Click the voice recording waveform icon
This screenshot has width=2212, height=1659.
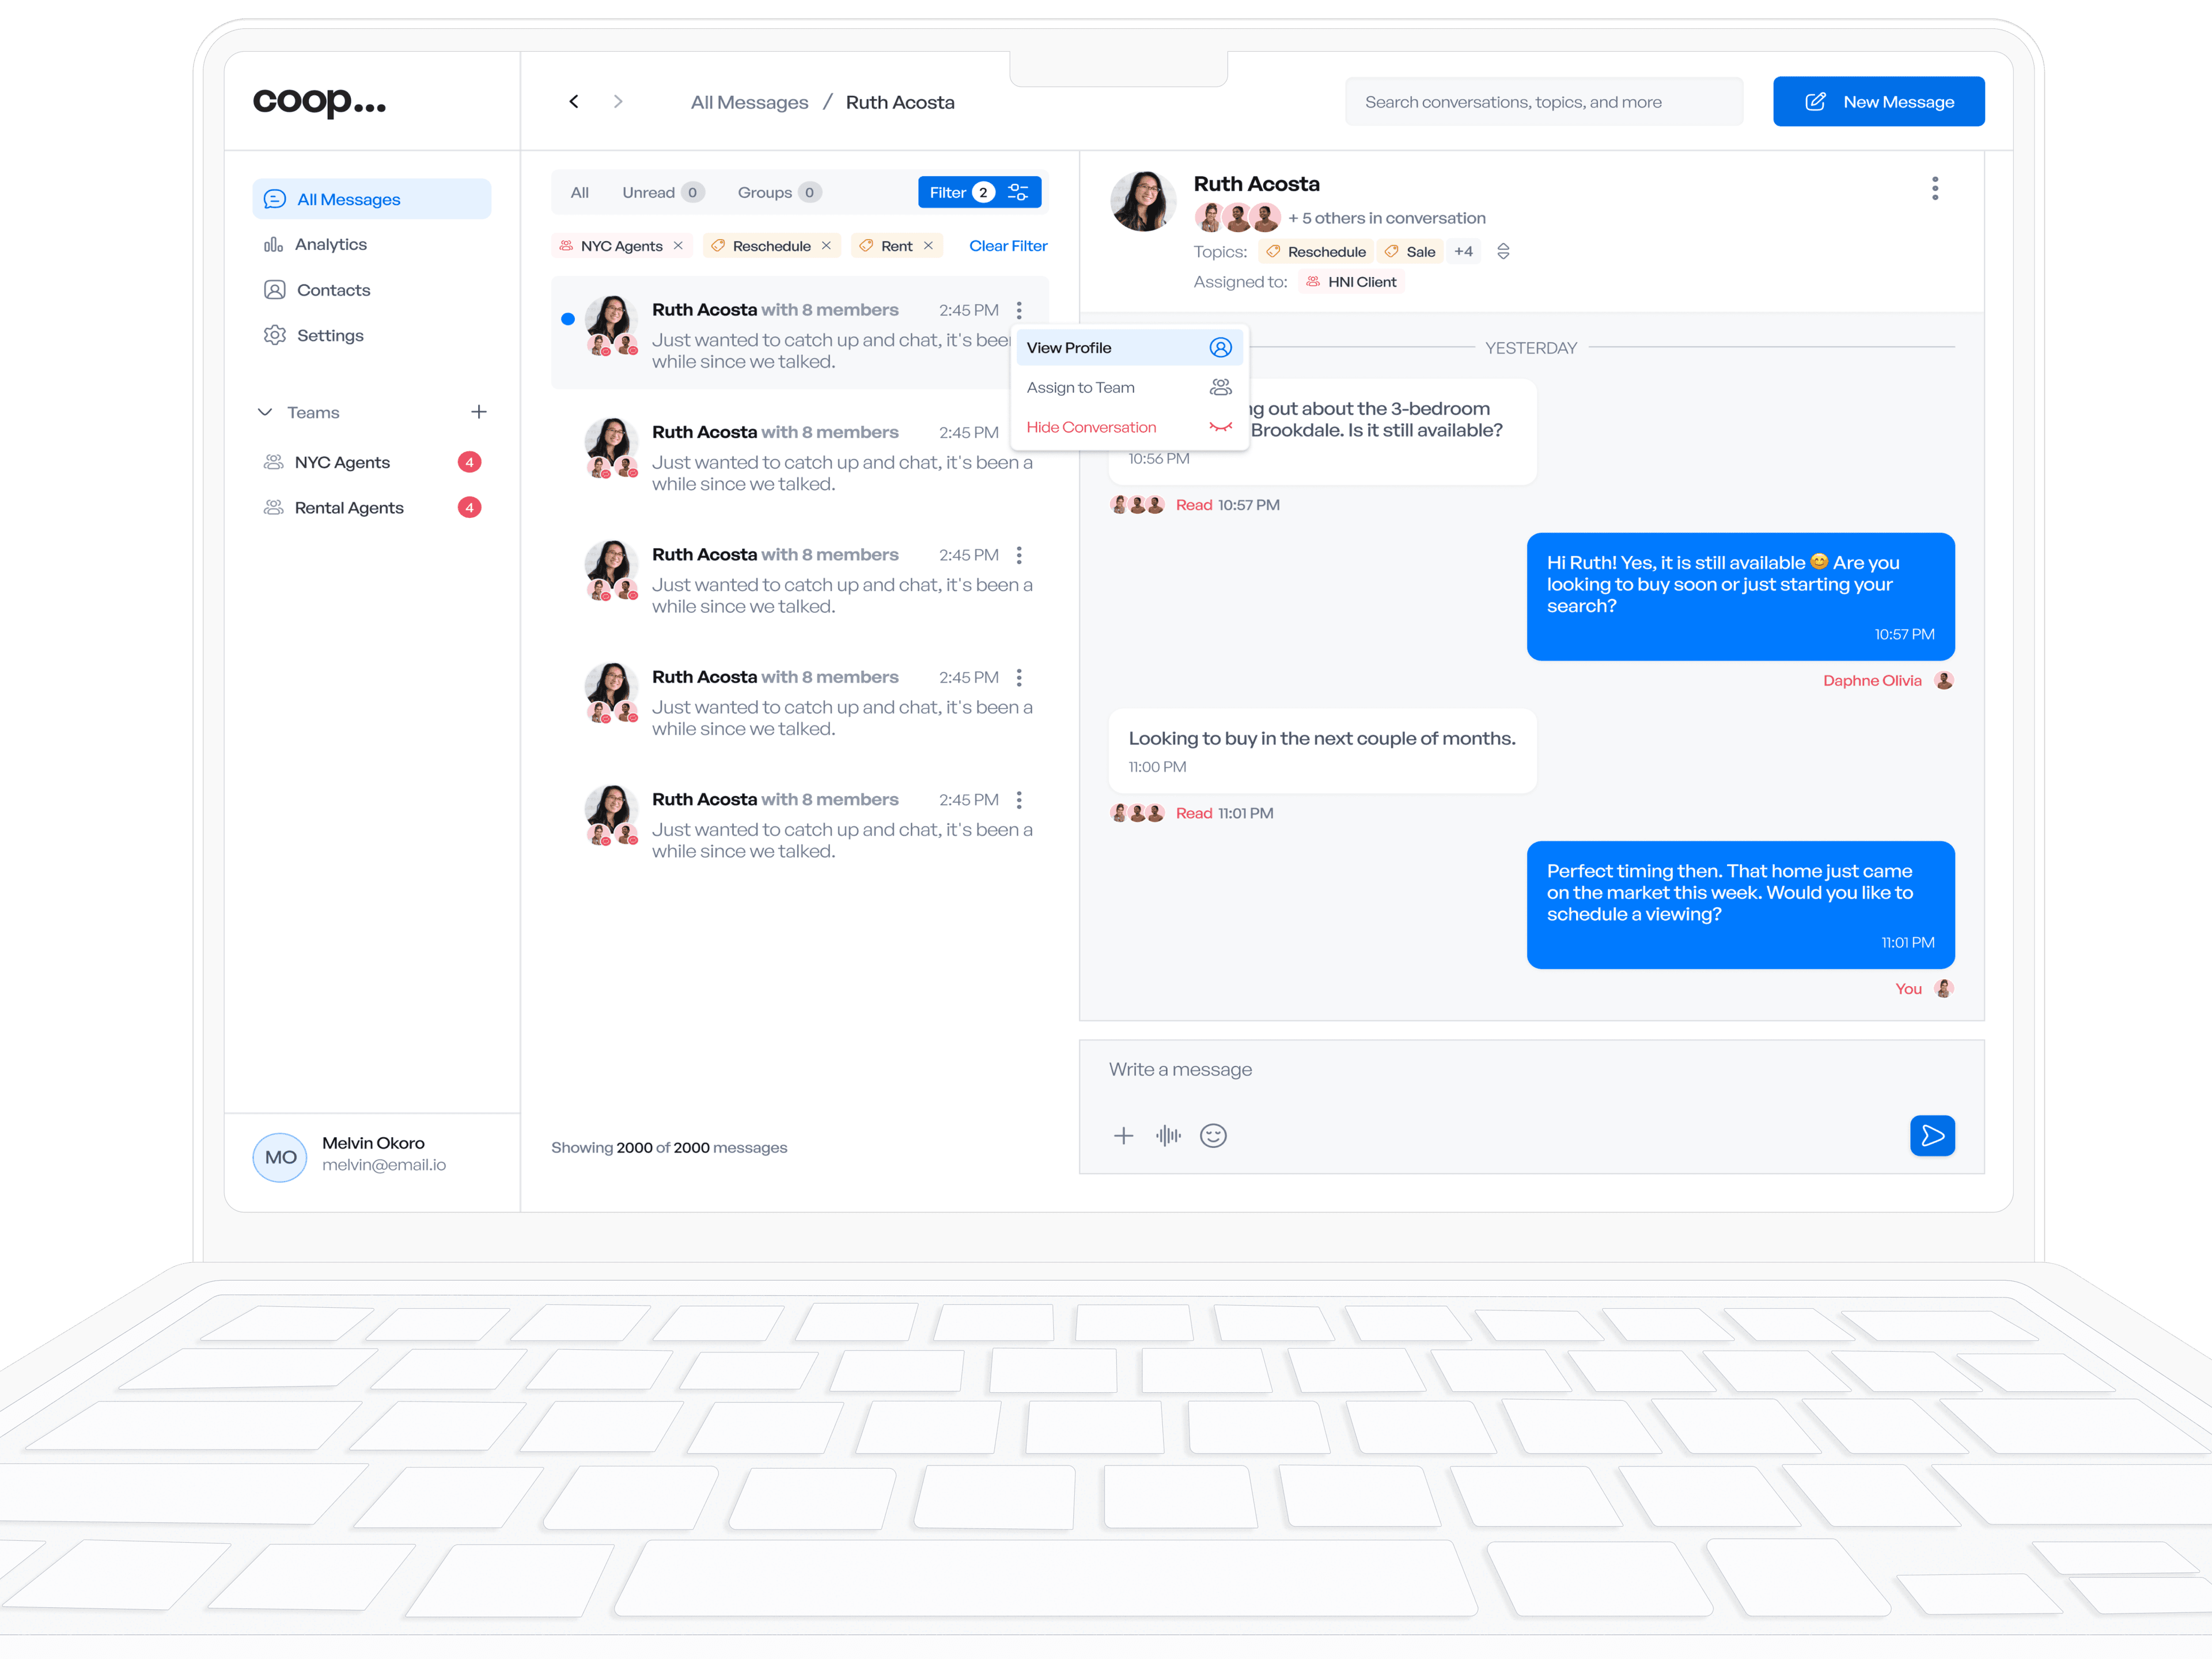pyautogui.click(x=1167, y=1135)
